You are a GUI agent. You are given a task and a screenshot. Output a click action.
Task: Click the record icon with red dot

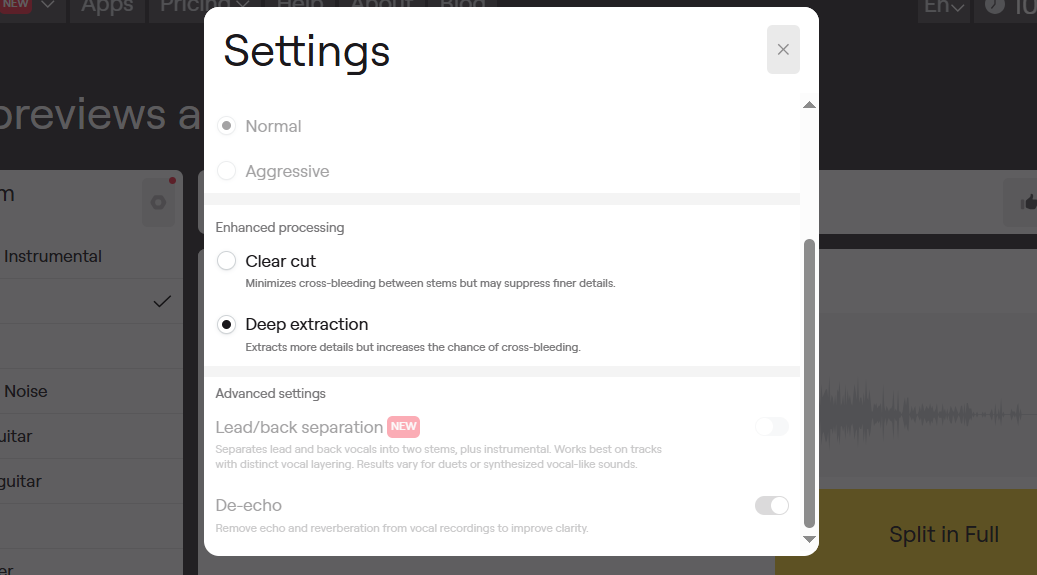pyautogui.click(x=159, y=202)
